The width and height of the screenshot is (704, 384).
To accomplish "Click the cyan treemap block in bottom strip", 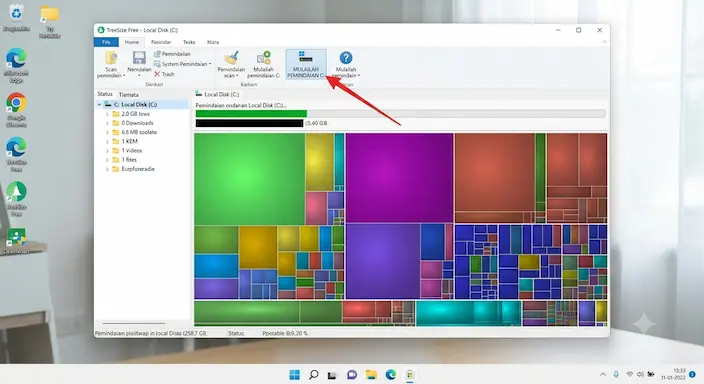I will (444, 313).
